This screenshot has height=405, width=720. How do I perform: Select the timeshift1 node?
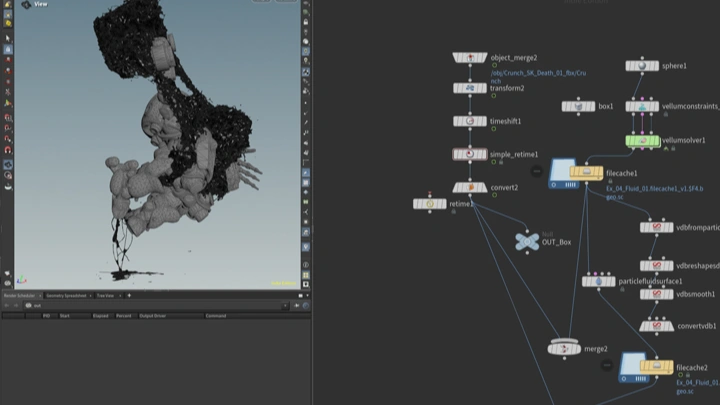click(470, 121)
